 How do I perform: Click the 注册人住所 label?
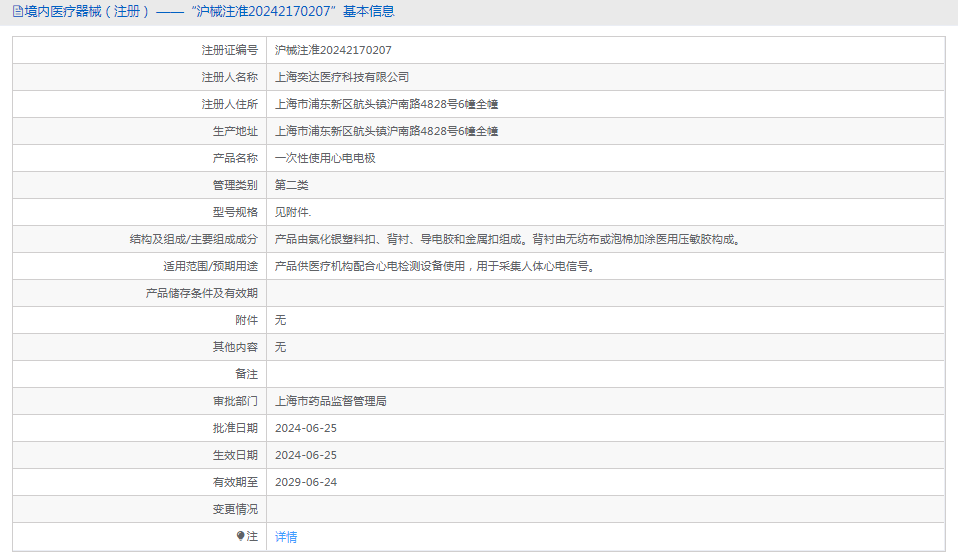(230, 104)
